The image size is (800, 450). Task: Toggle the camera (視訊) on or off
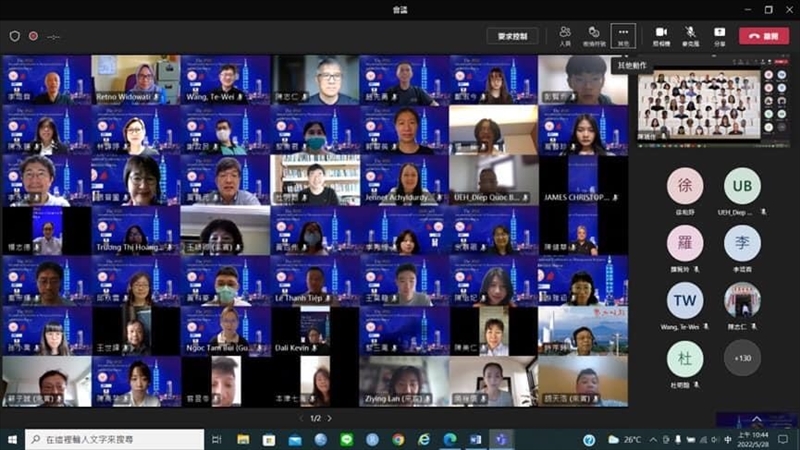pyautogui.click(x=661, y=36)
